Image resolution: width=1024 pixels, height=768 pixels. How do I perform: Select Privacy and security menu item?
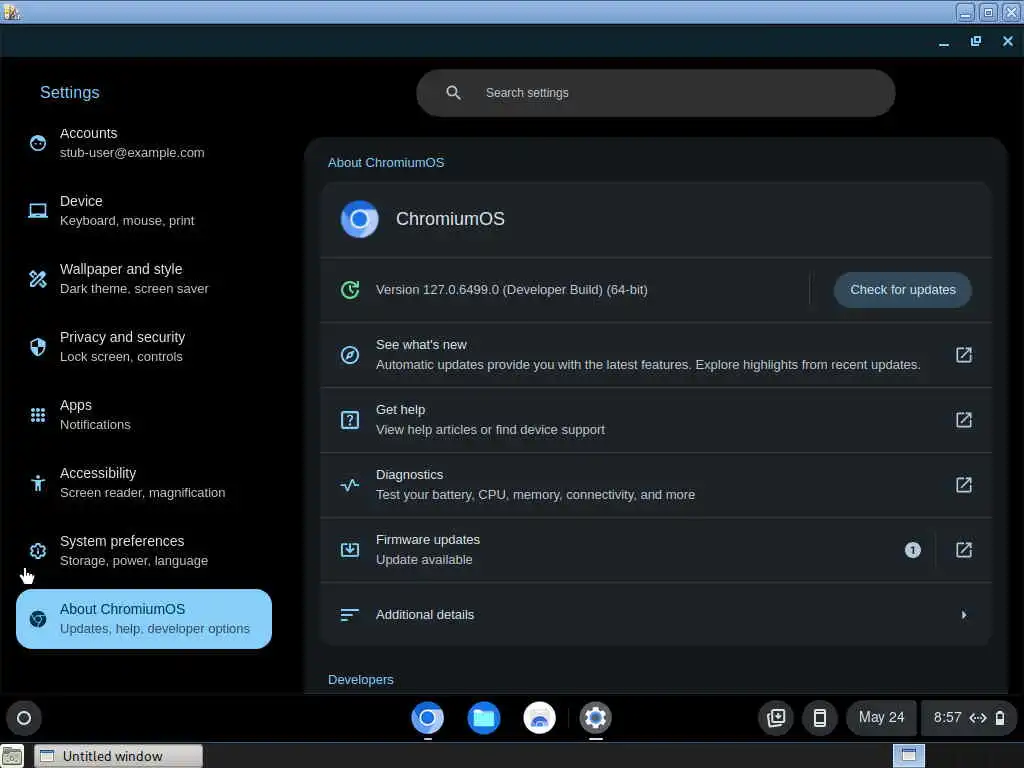[x=144, y=347]
